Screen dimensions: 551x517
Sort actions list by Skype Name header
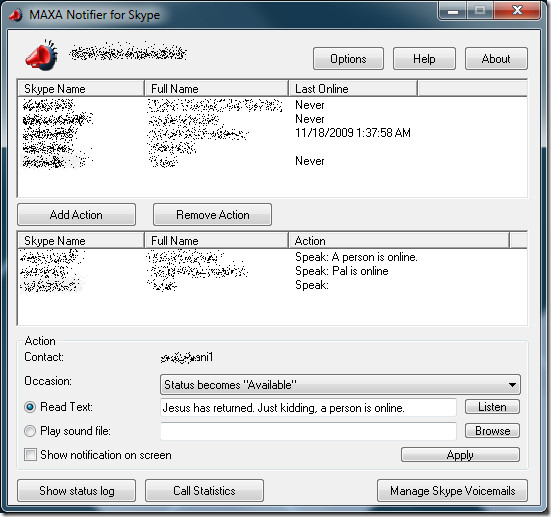click(81, 241)
